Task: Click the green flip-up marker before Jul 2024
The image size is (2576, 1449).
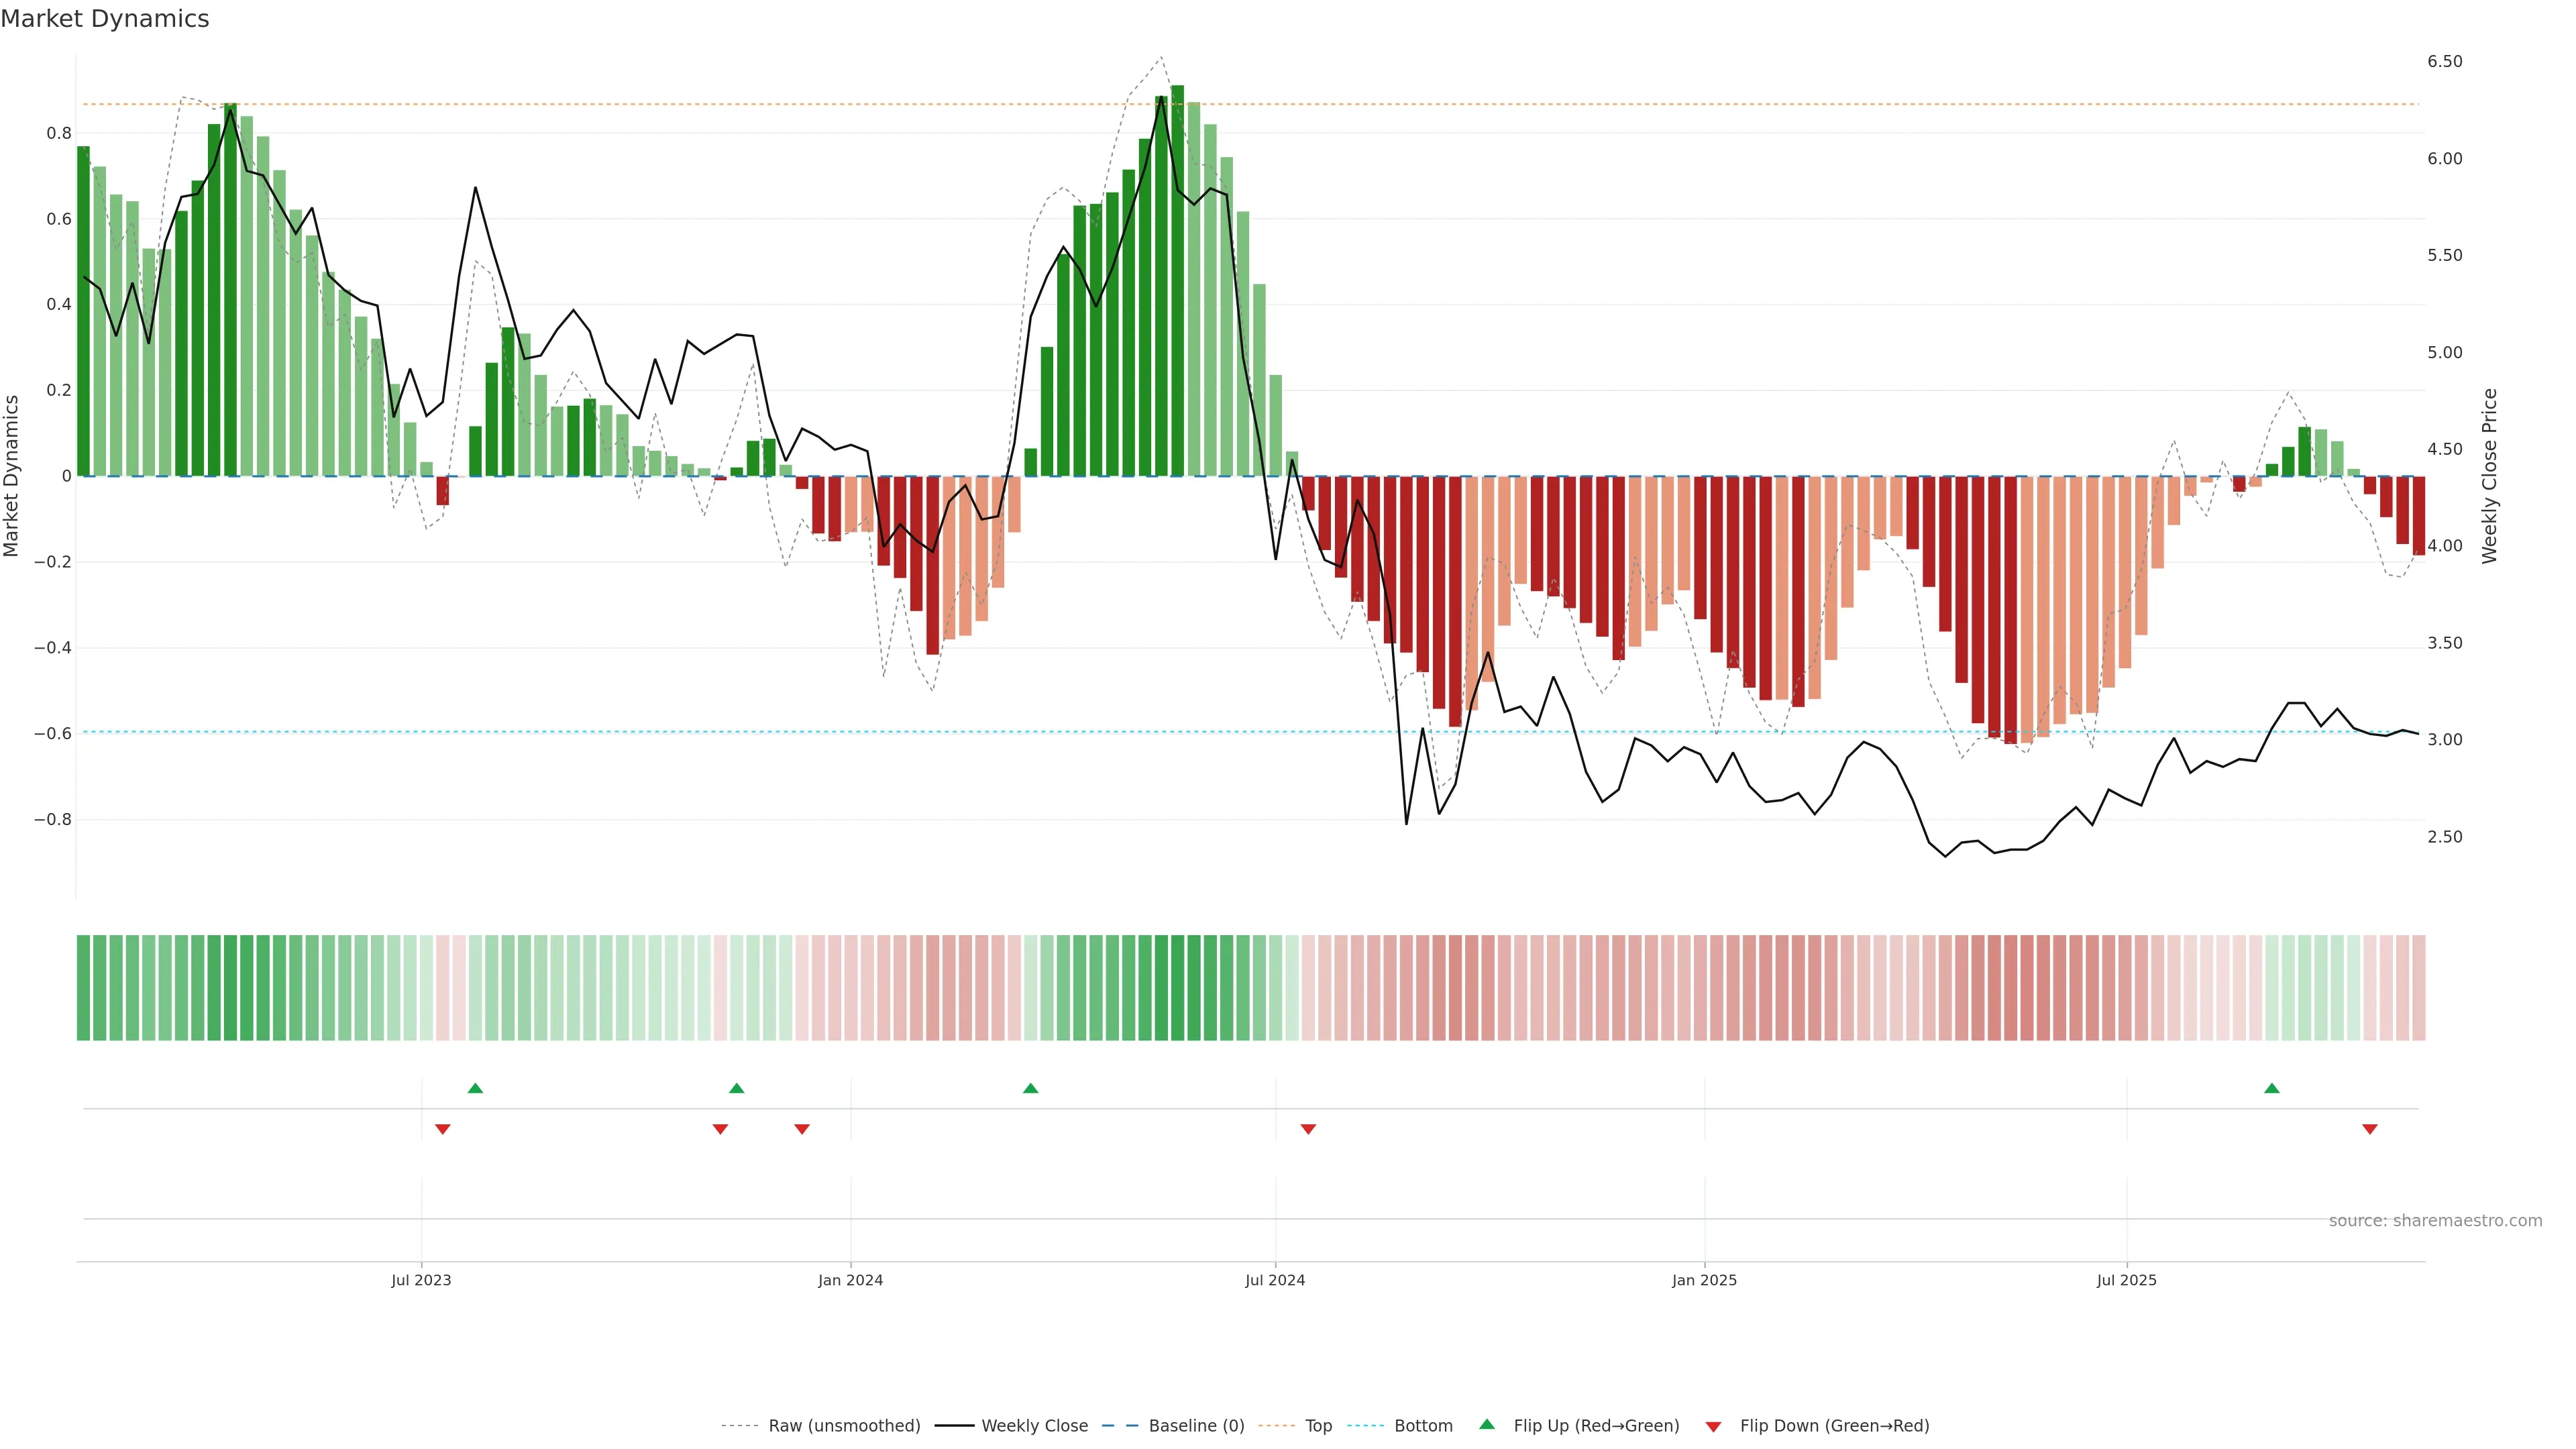Action: 1031,1088
